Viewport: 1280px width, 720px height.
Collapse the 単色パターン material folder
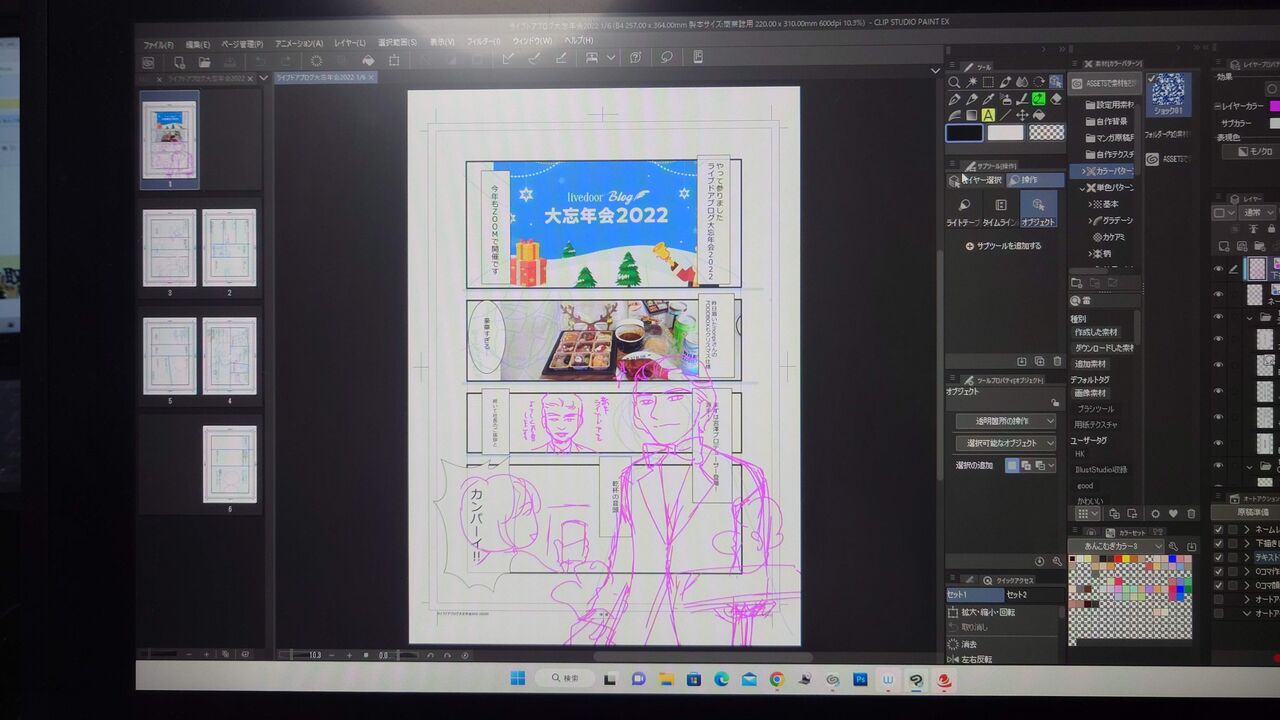(x=1083, y=187)
